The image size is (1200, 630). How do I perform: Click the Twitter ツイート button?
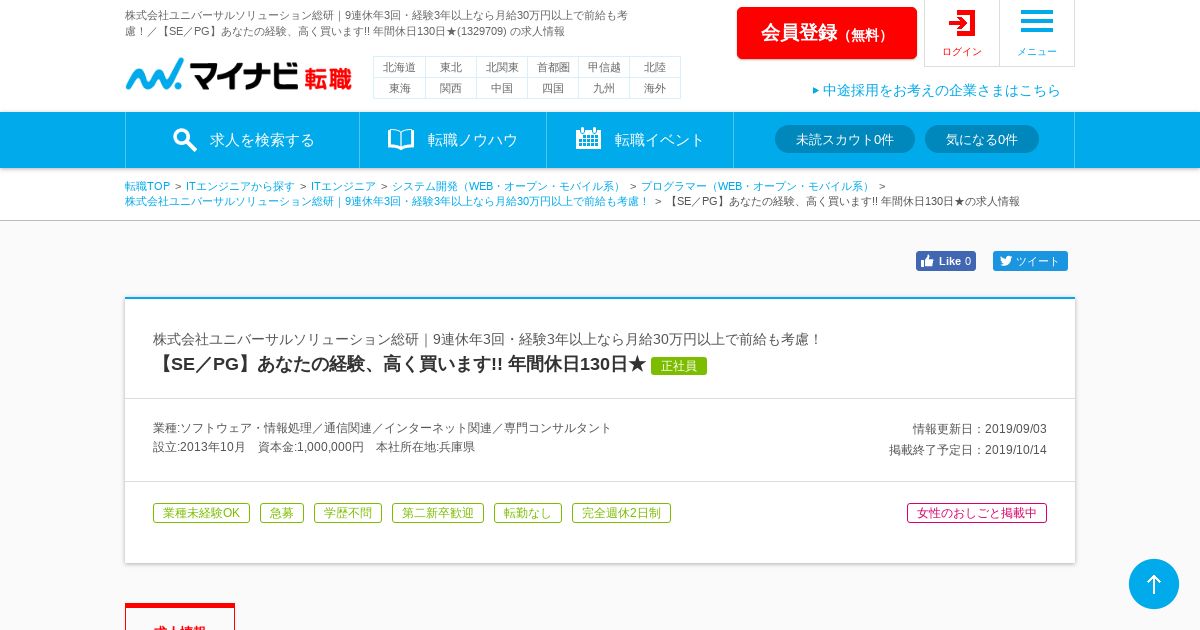pyautogui.click(x=1030, y=261)
